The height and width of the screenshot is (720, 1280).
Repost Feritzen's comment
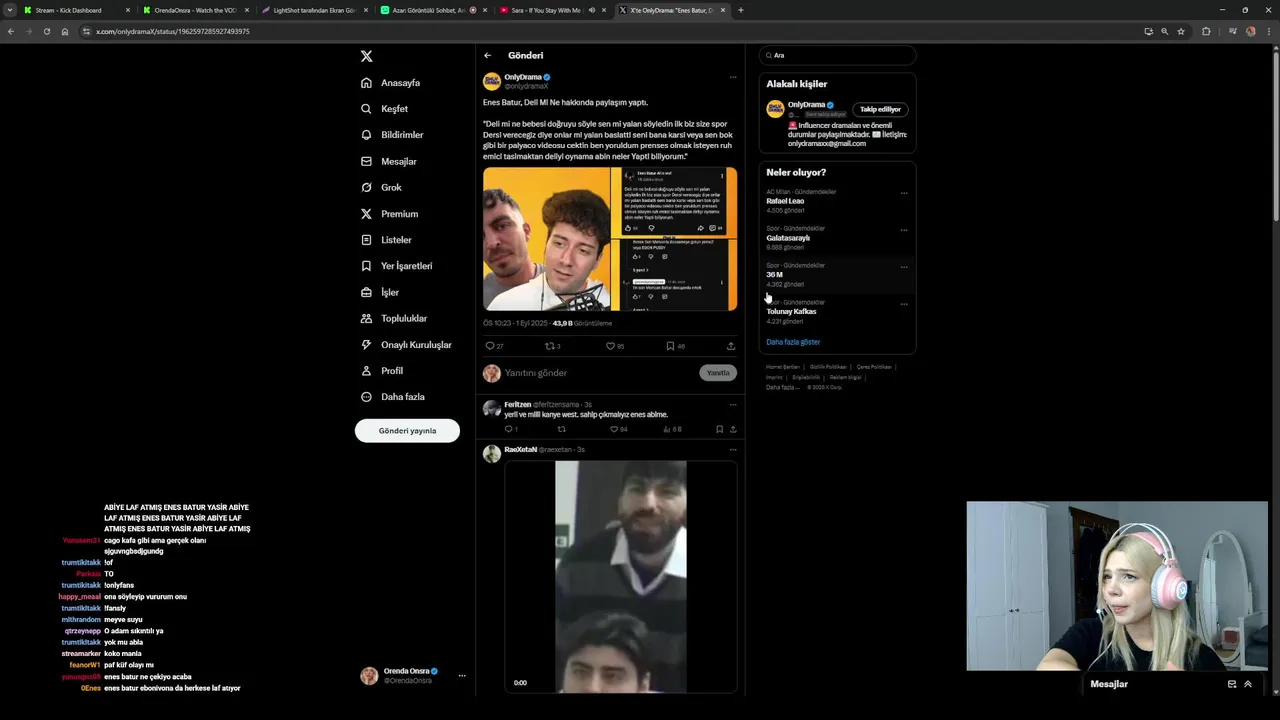point(561,429)
